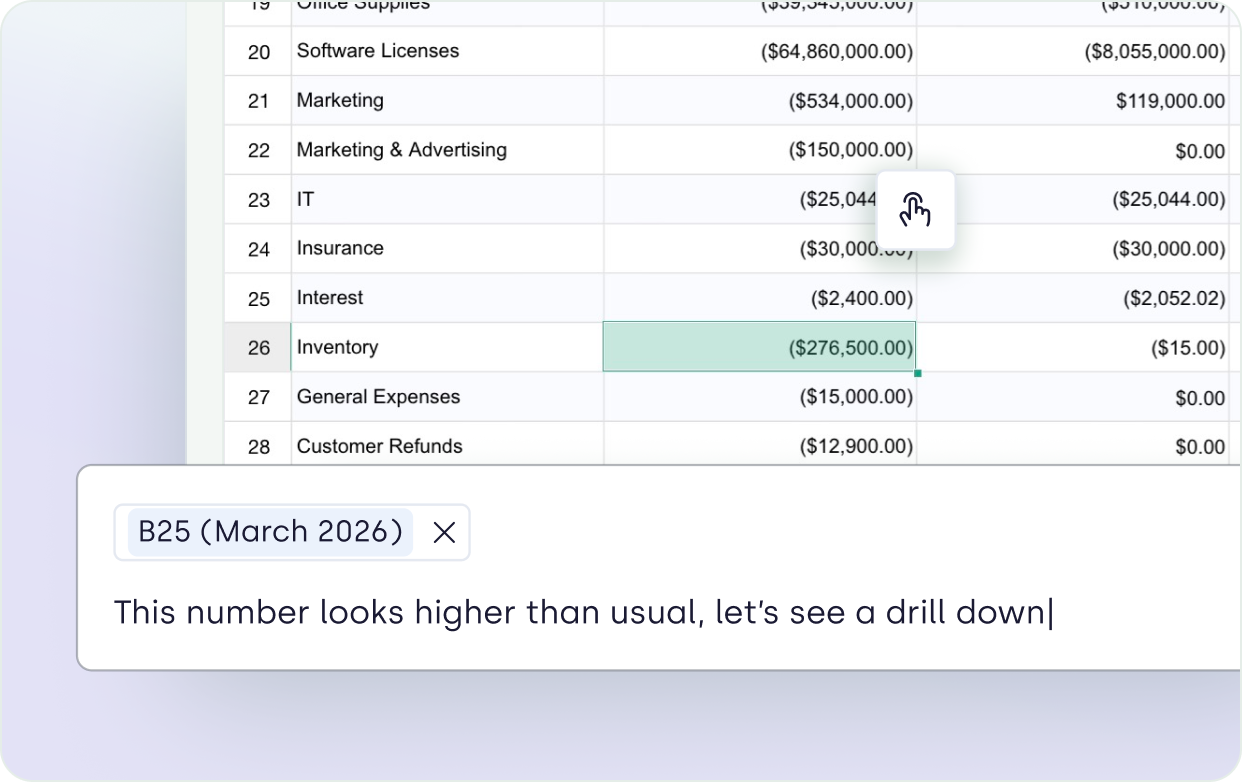Select the highlighted ($276,500.00) Inventory cell

760,347
